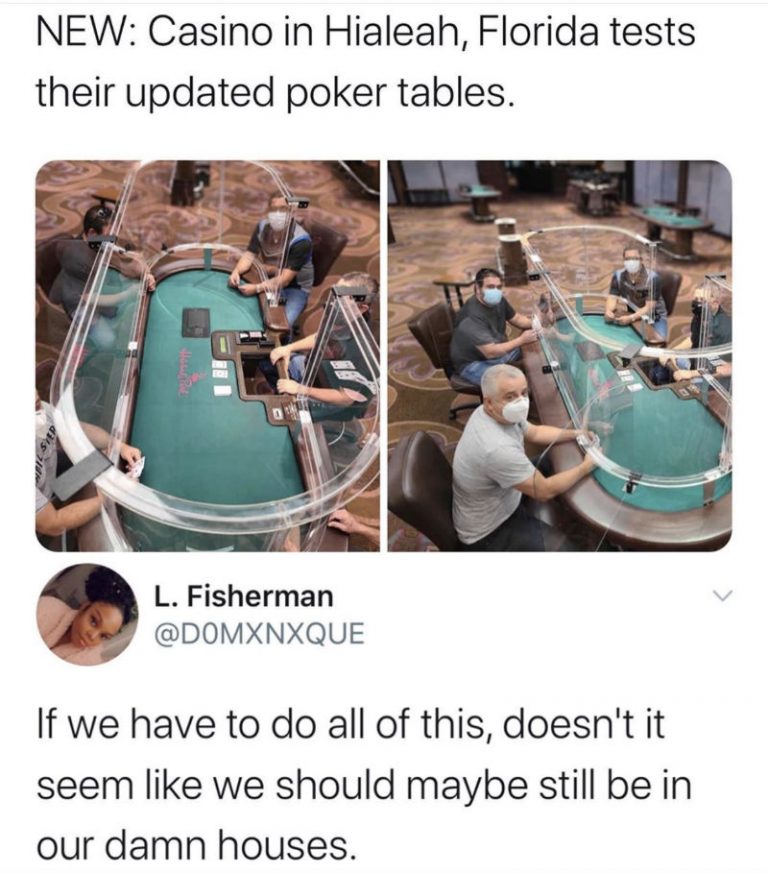Click the masked man seated at top of left photo
This screenshot has width=768, height=874.
pyautogui.click(x=278, y=251)
